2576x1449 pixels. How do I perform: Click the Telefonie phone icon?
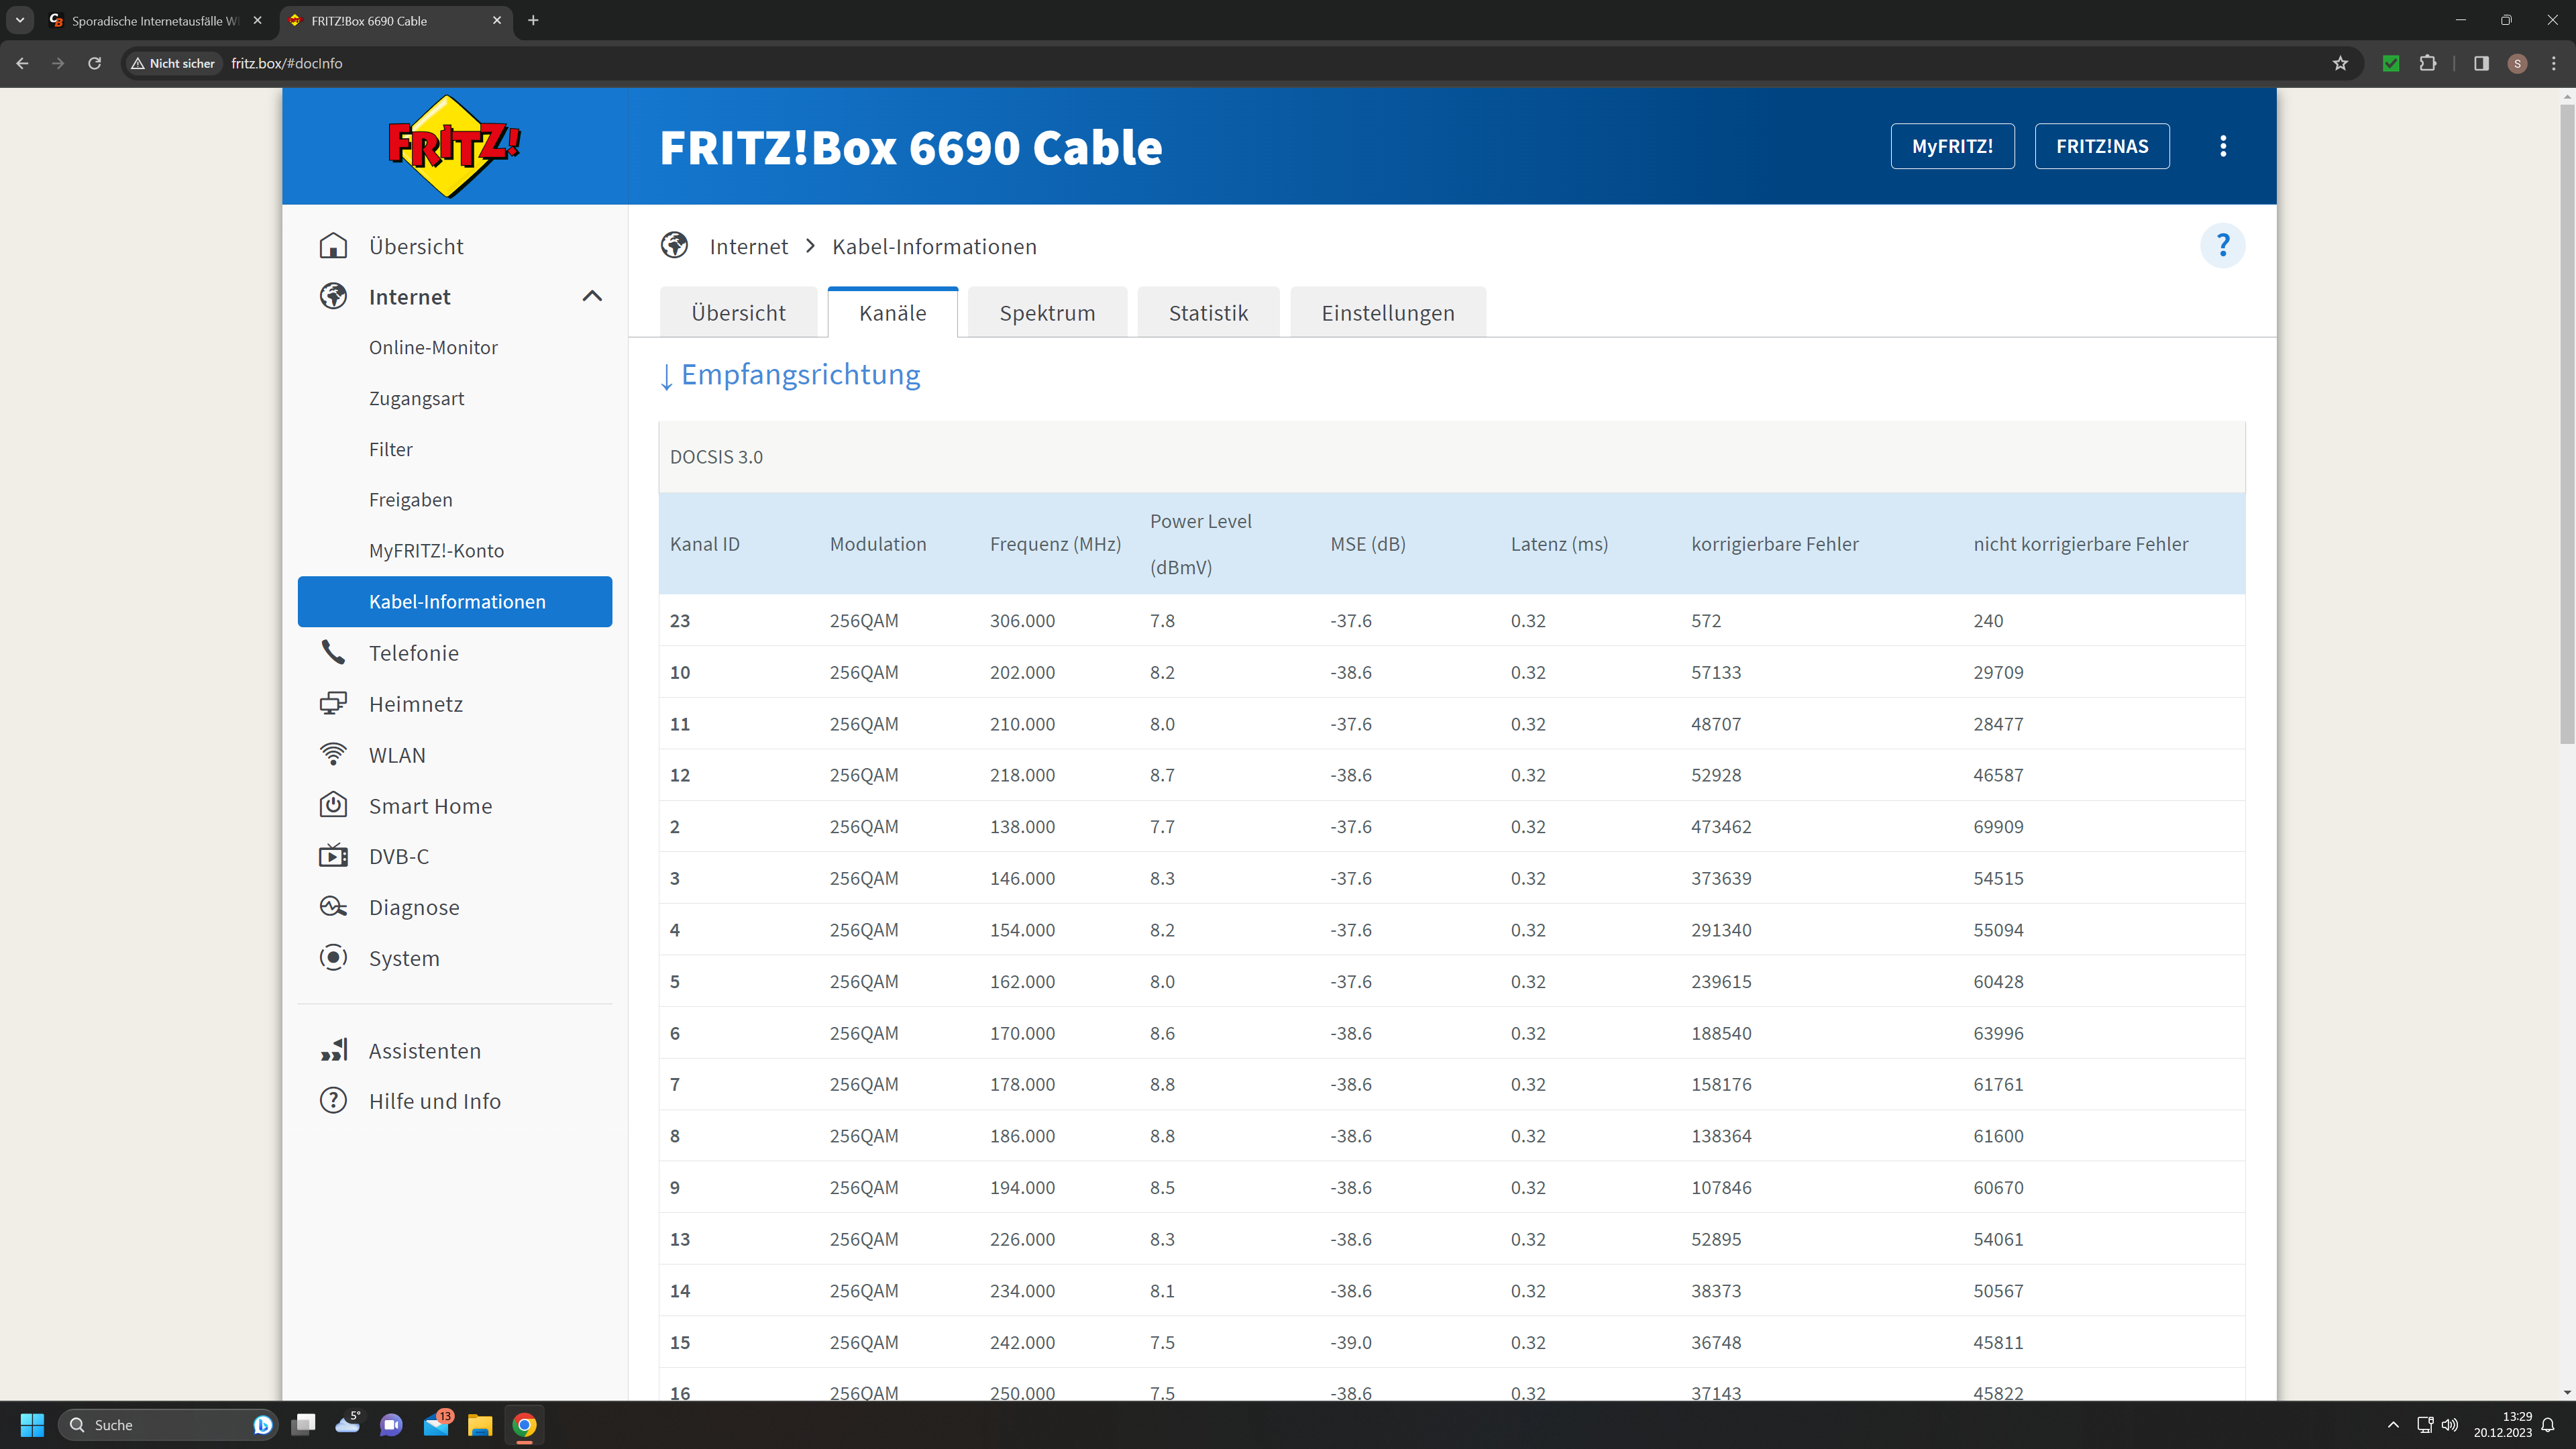(x=333, y=653)
